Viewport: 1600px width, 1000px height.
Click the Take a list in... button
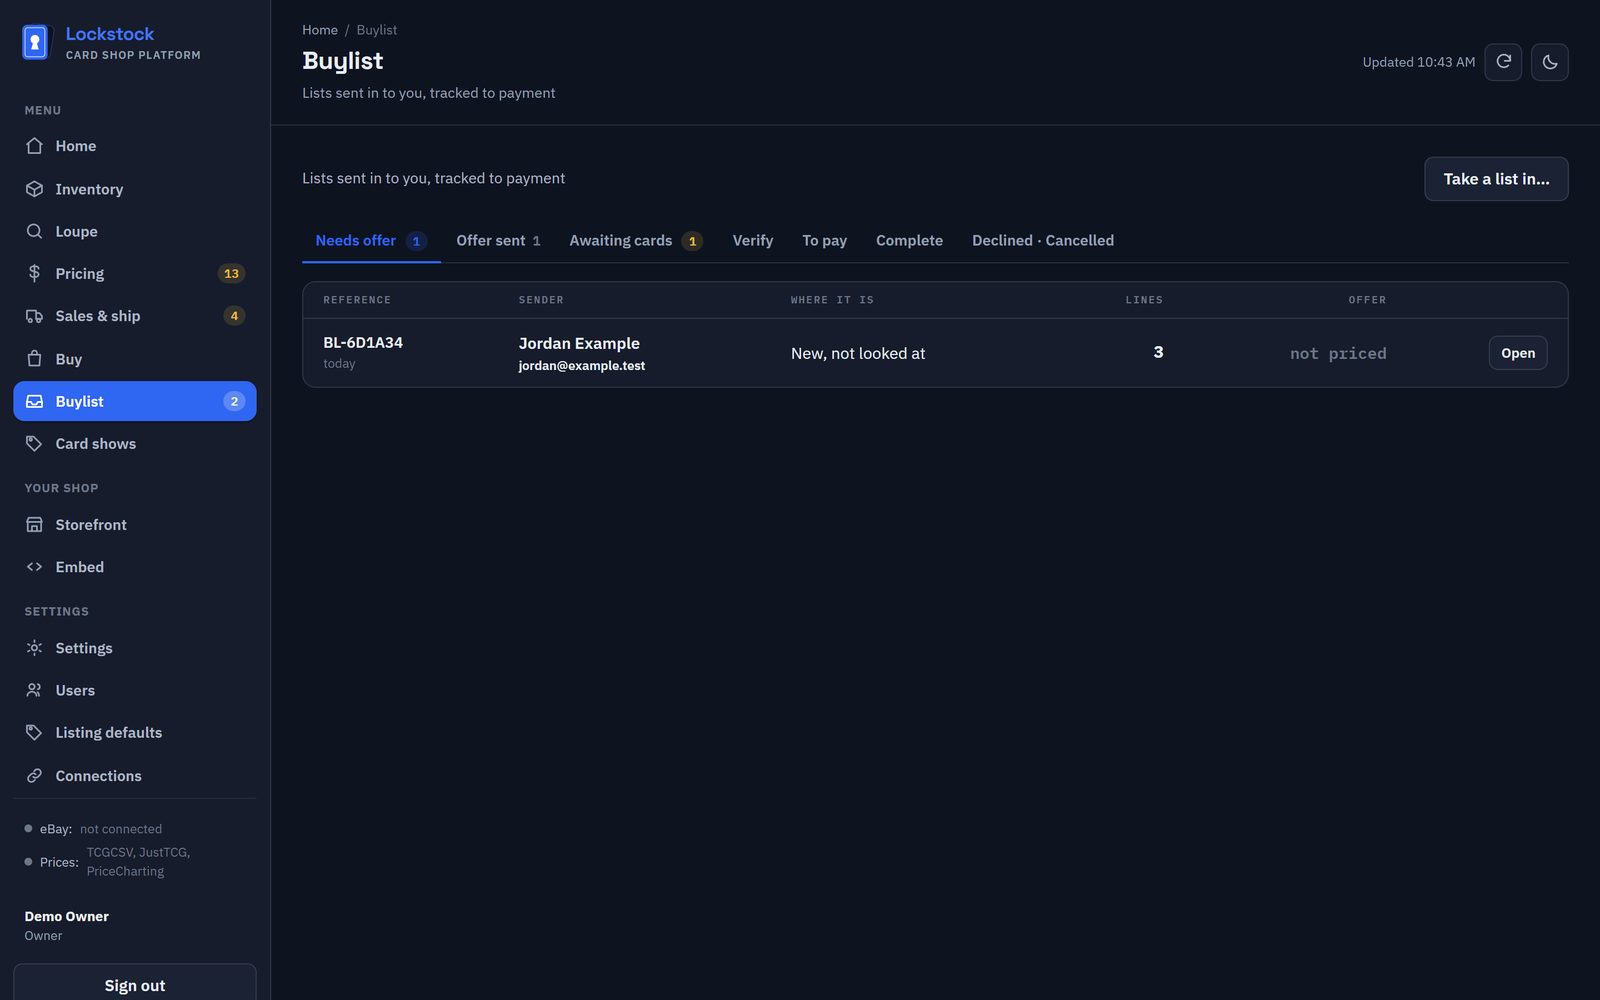click(1496, 179)
